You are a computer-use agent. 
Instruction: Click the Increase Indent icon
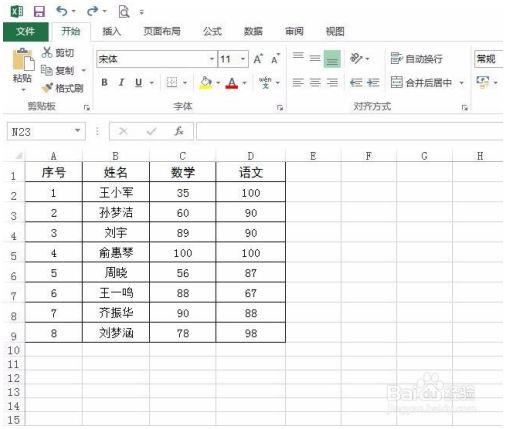click(x=373, y=82)
